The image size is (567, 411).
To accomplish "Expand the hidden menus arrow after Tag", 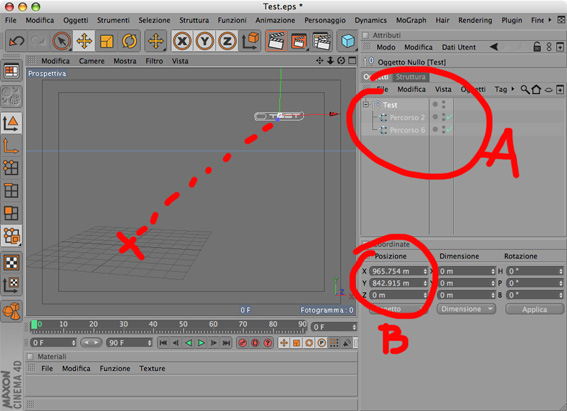I will (x=512, y=89).
